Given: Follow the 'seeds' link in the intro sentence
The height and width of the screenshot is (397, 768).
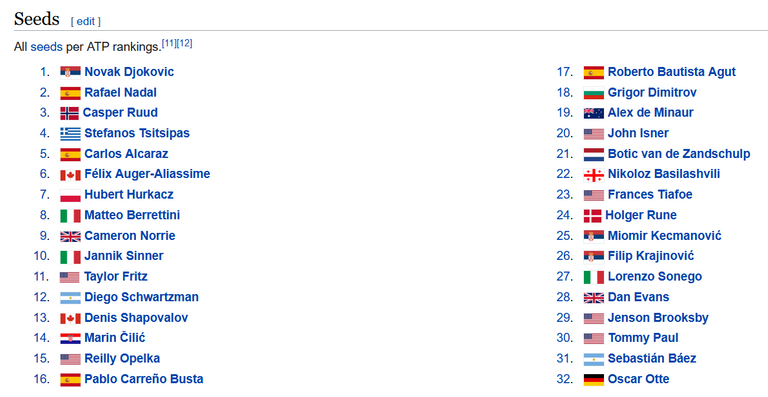Looking at the screenshot, I should 47,47.
